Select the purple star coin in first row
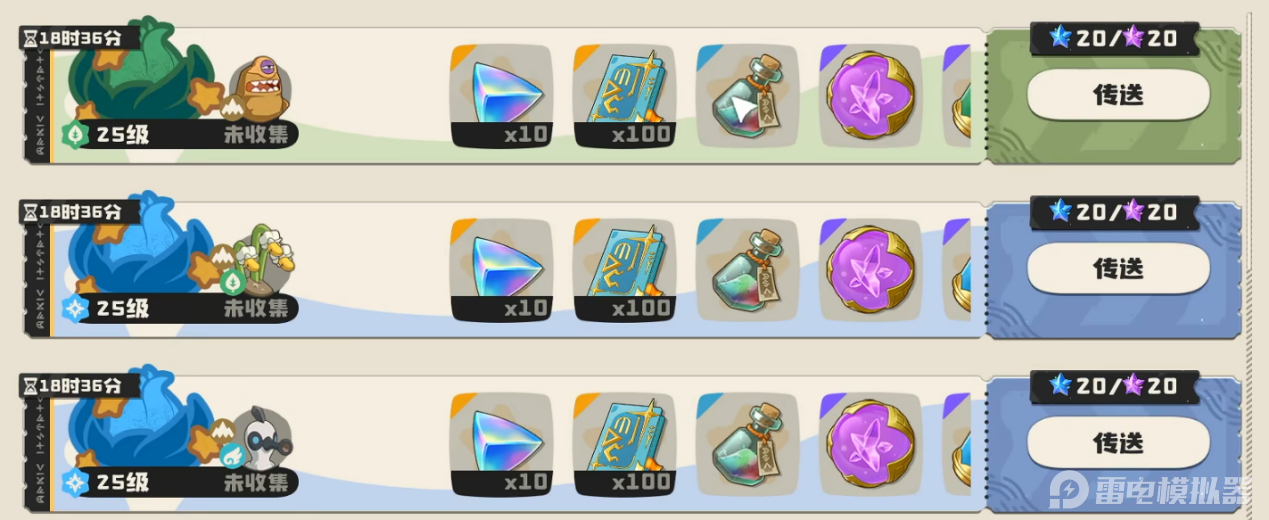This screenshot has width=1269, height=520. coord(870,96)
